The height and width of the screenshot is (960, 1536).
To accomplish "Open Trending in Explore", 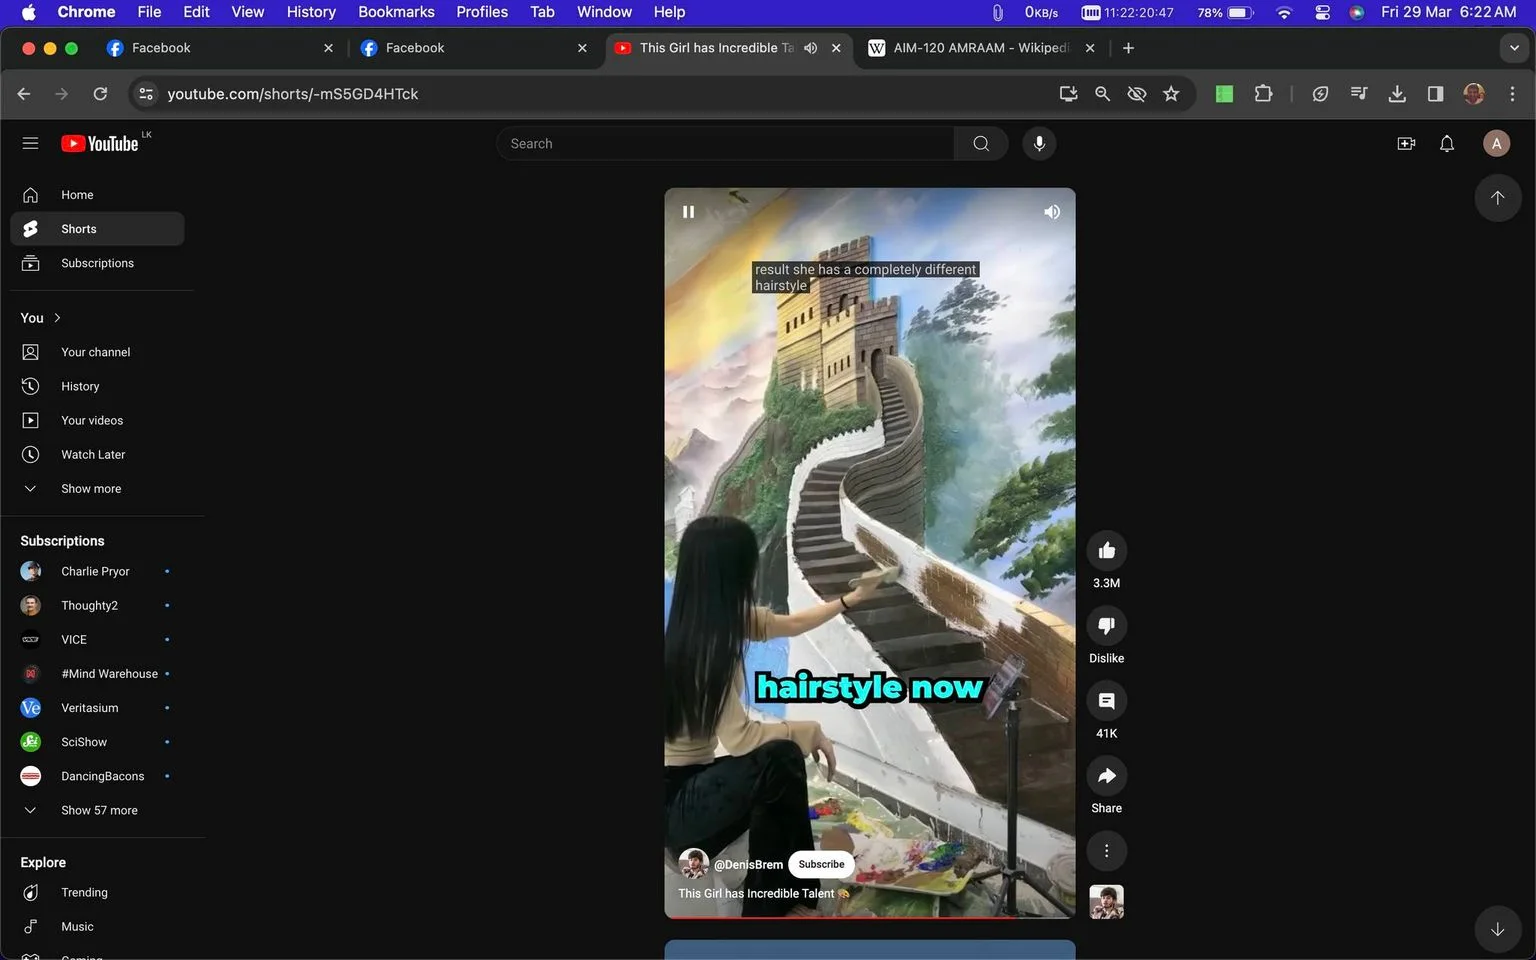I will pyautogui.click(x=97, y=892).
